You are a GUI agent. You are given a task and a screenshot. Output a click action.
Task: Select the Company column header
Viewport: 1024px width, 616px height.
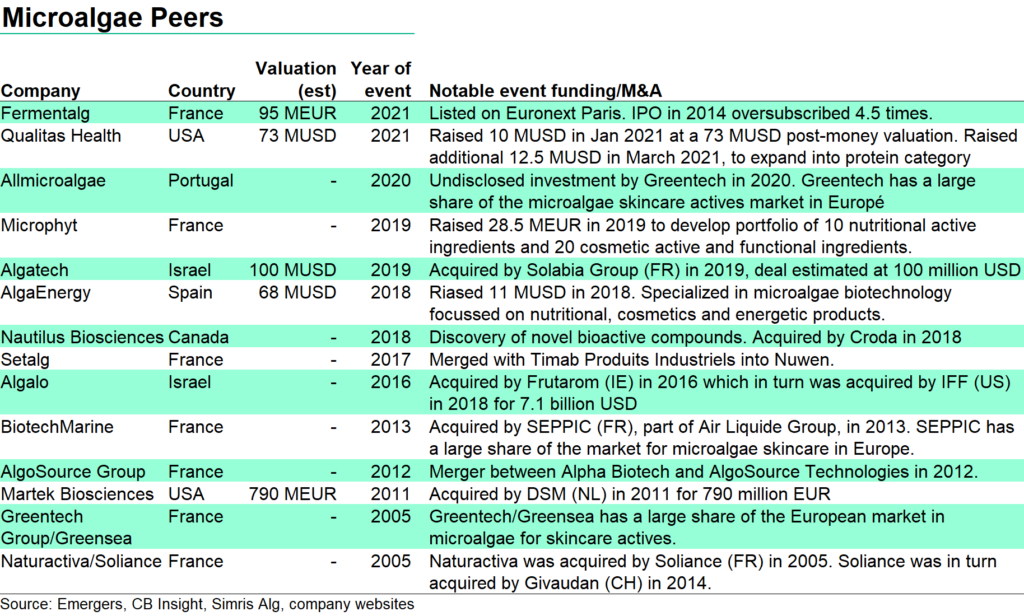pyautogui.click(x=40, y=91)
